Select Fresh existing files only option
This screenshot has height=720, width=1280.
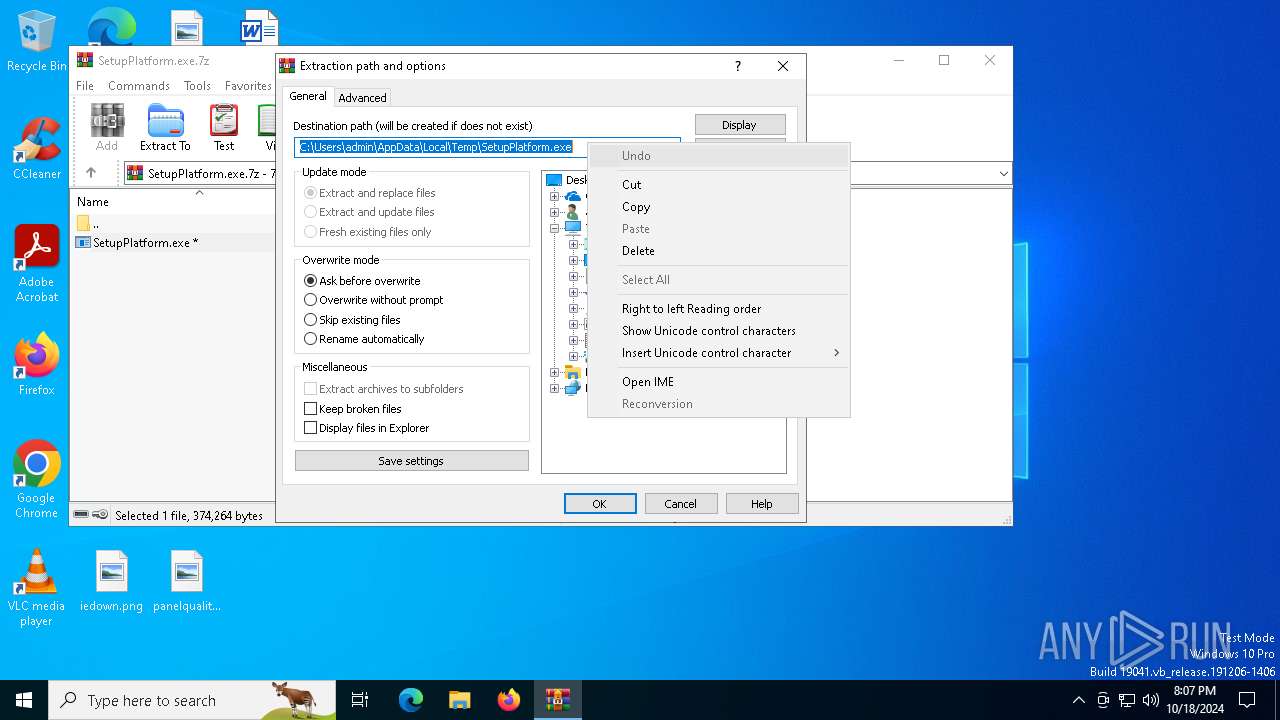(x=368, y=232)
